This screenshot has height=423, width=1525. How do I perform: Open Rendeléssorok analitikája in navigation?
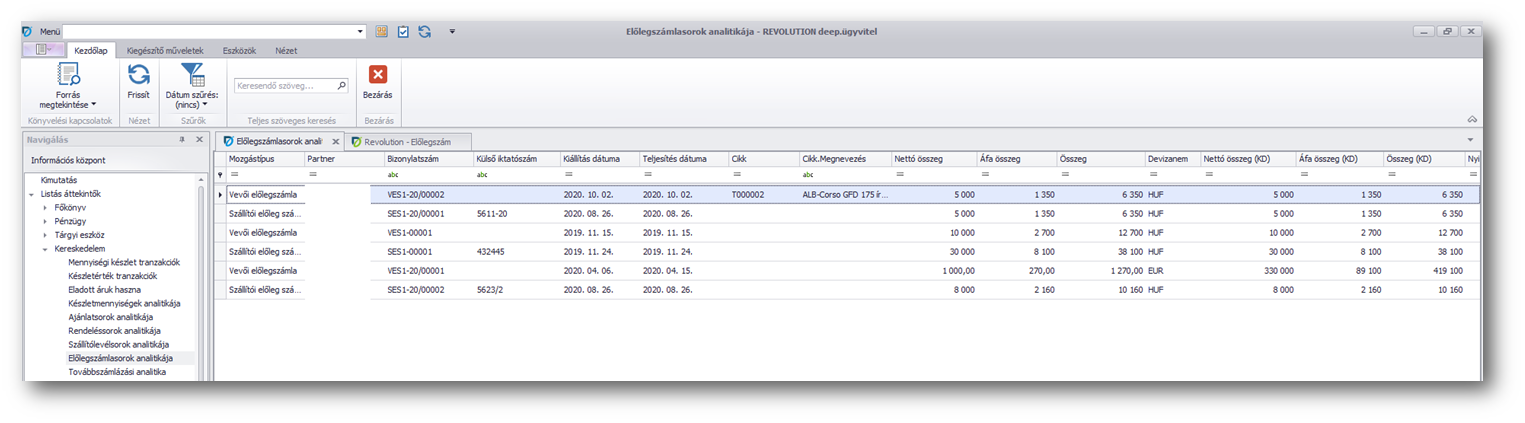click(x=114, y=331)
